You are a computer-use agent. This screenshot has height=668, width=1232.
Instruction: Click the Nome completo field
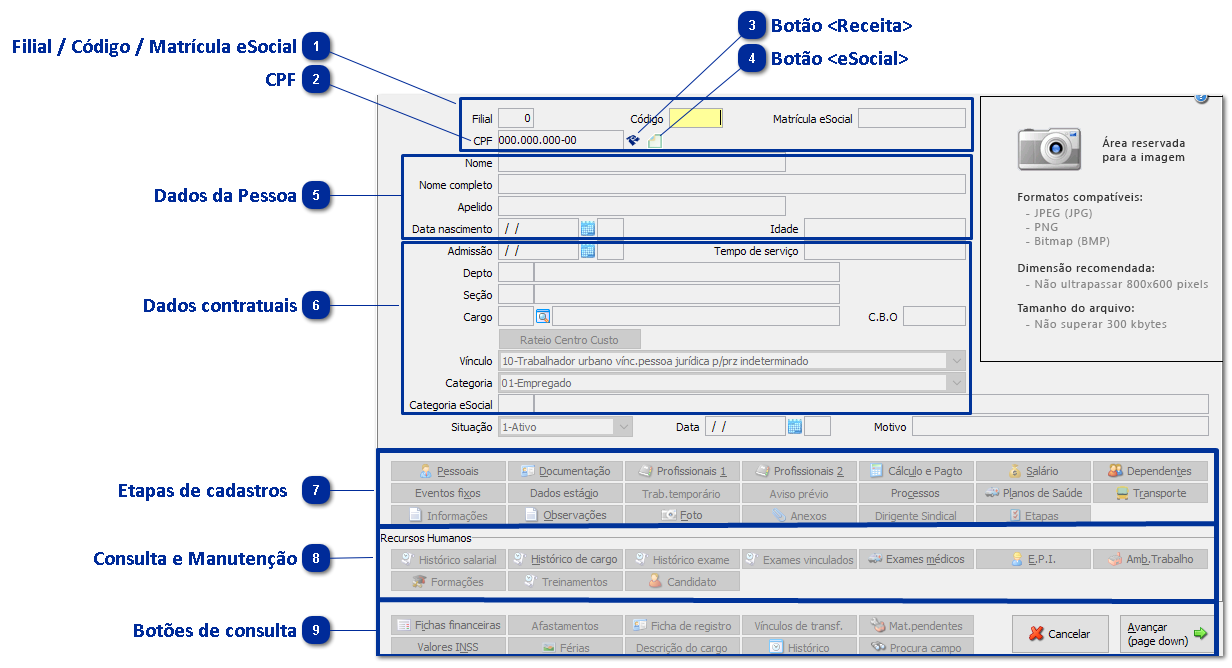click(732, 184)
